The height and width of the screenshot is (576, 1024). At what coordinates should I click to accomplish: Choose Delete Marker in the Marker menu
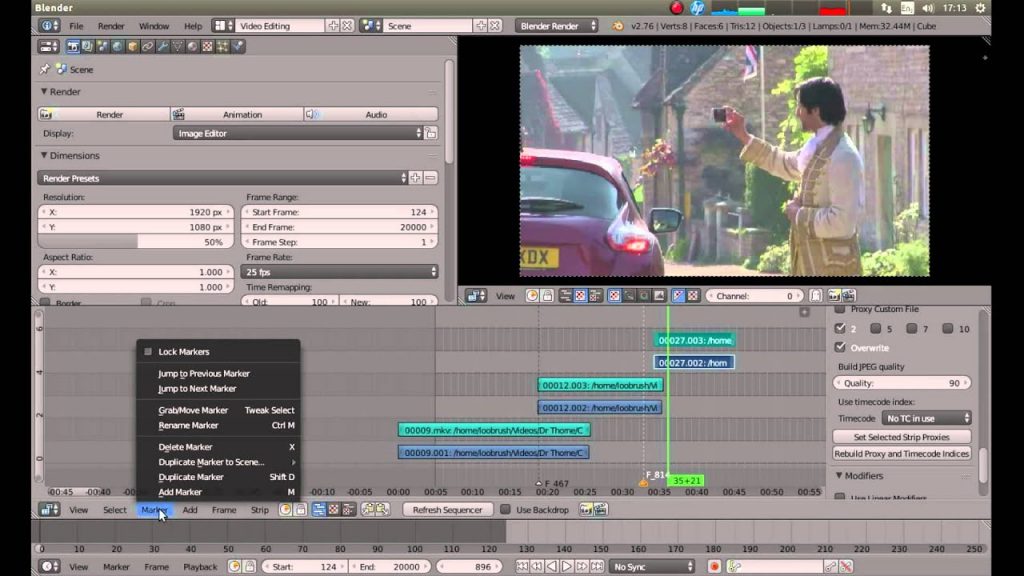pyautogui.click(x=185, y=447)
